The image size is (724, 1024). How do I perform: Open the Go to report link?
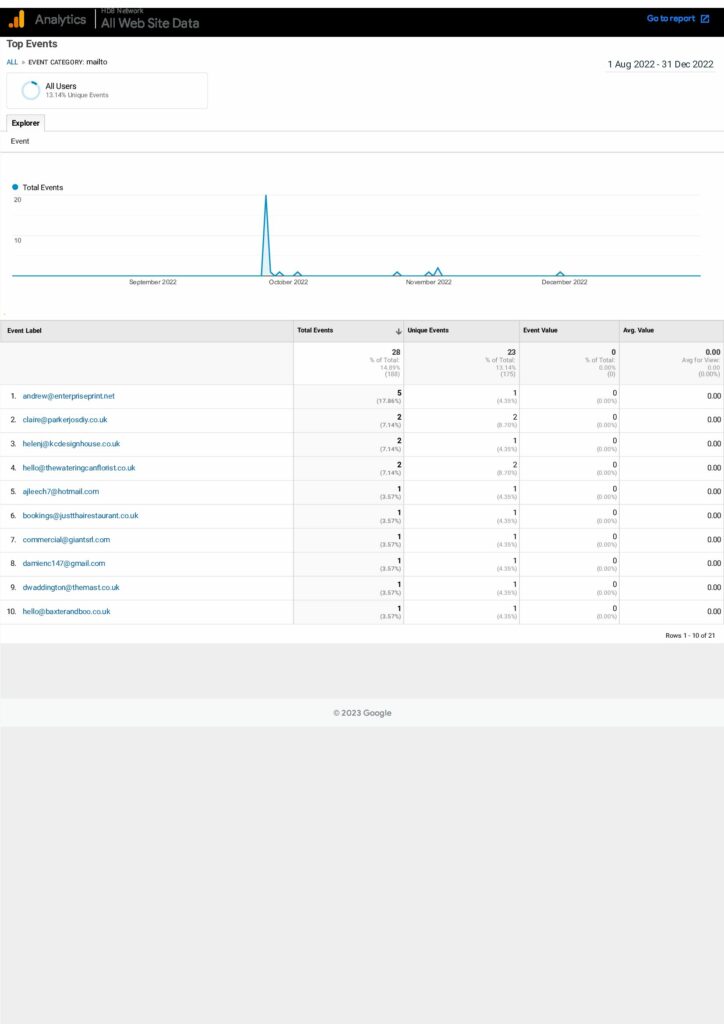pos(677,19)
